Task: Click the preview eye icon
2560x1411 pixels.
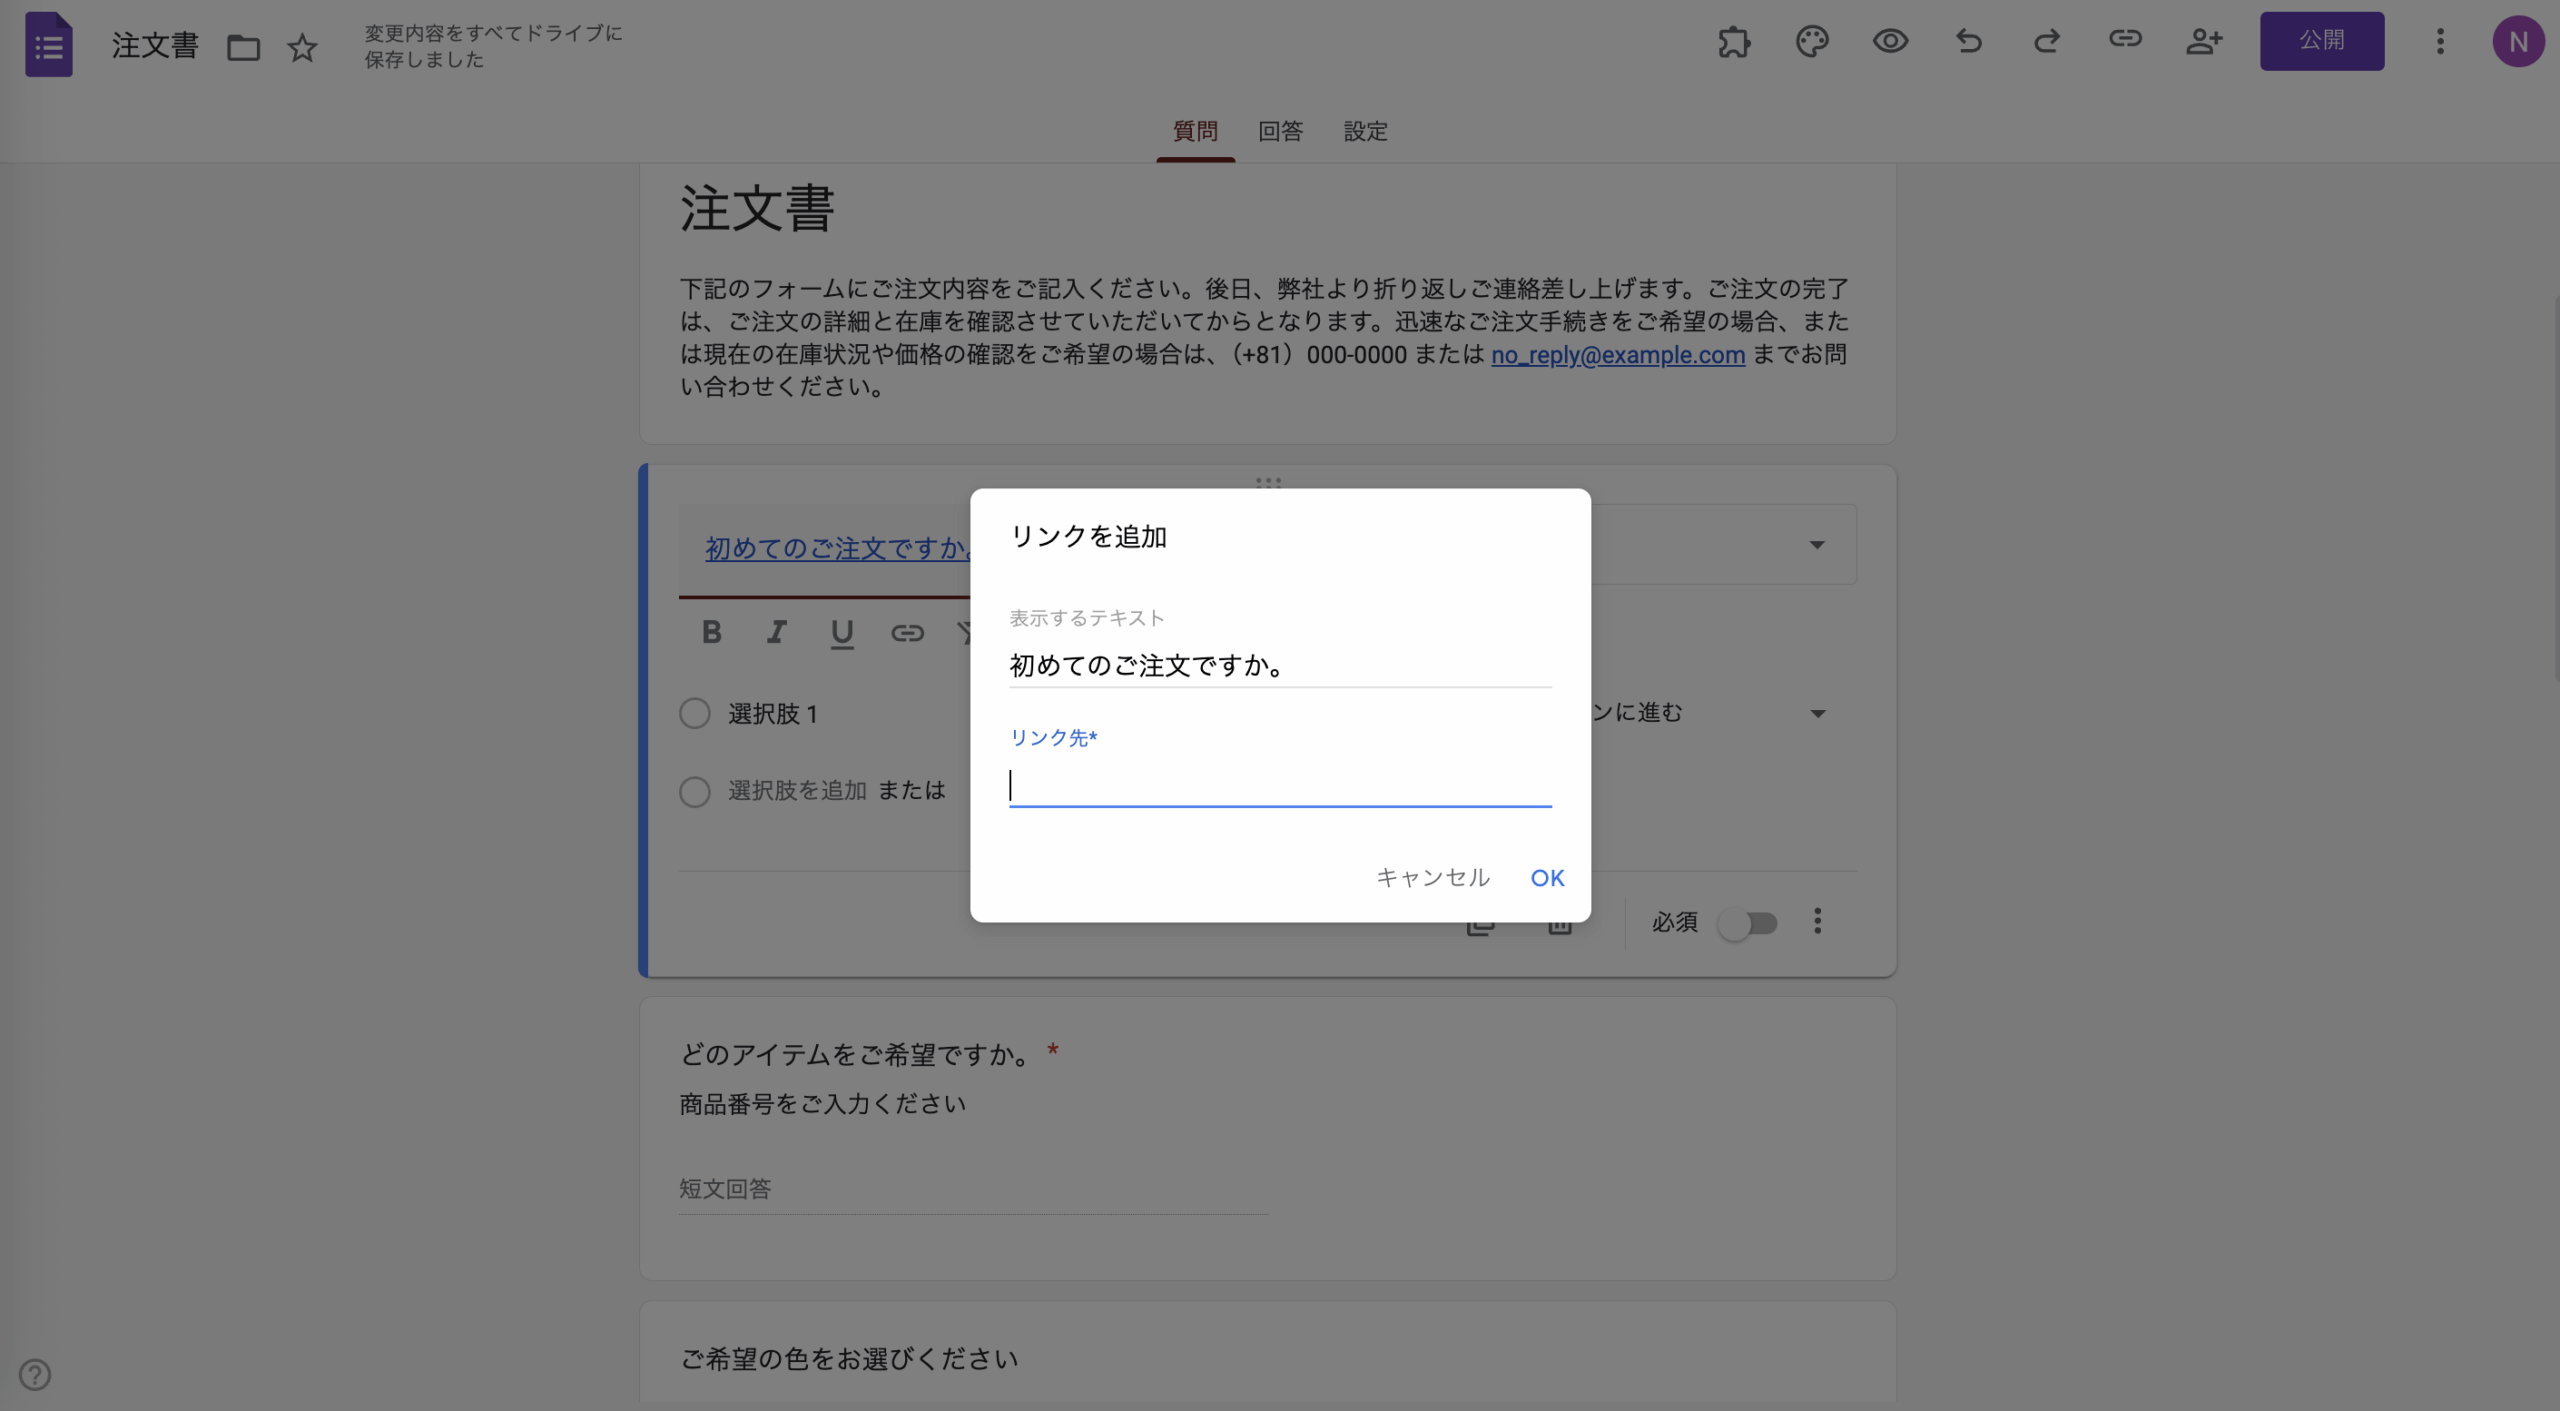Action: (x=1890, y=42)
